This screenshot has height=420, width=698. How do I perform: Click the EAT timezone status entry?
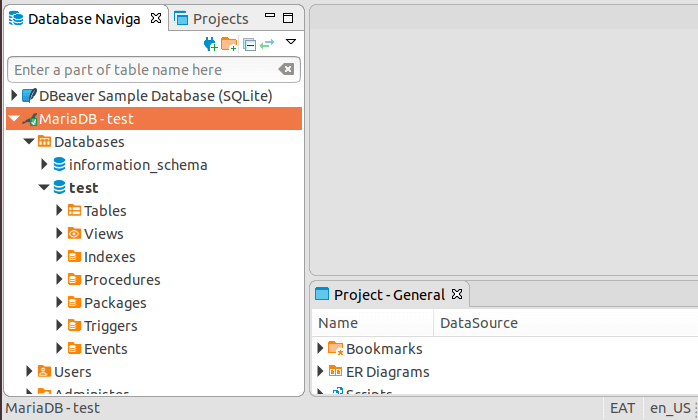[x=622, y=408]
